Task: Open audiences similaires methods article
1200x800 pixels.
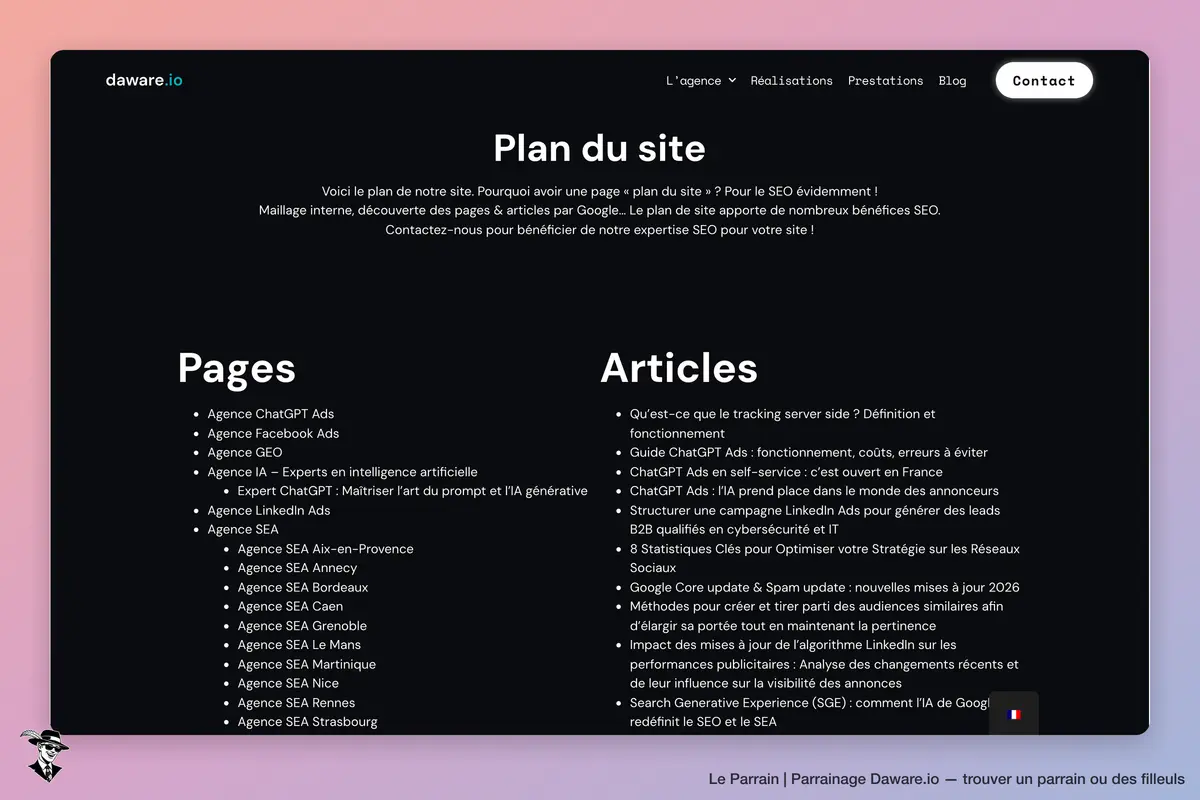Action: coord(816,616)
